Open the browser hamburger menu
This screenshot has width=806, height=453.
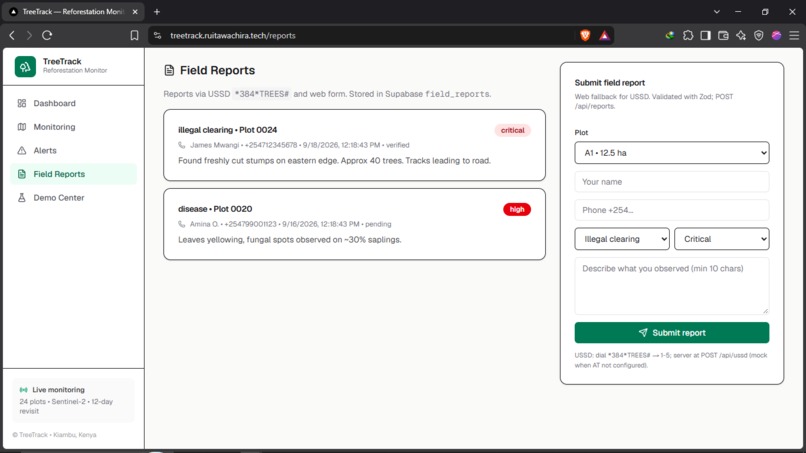click(794, 35)
